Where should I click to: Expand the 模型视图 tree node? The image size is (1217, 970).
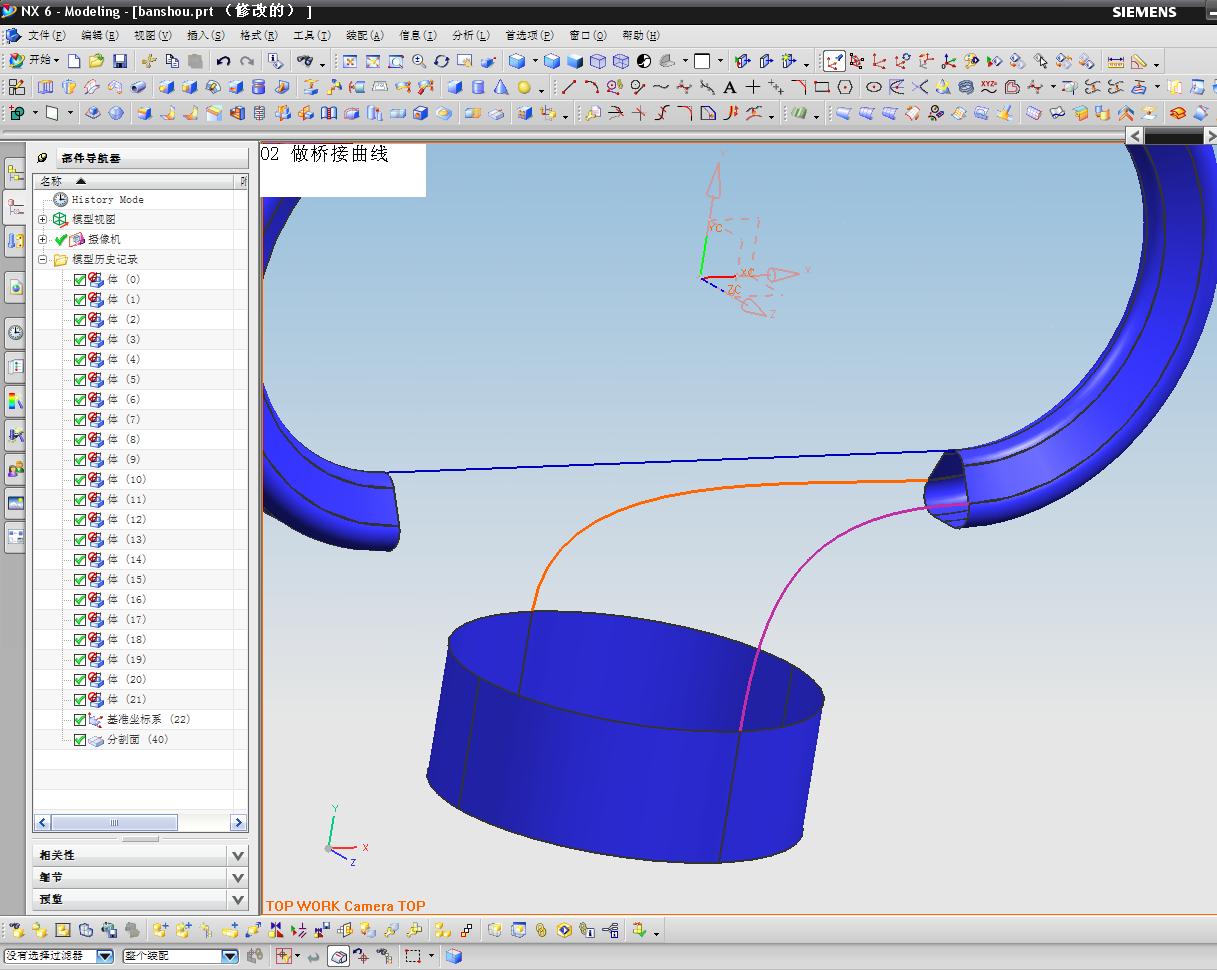tap(43, 219)
